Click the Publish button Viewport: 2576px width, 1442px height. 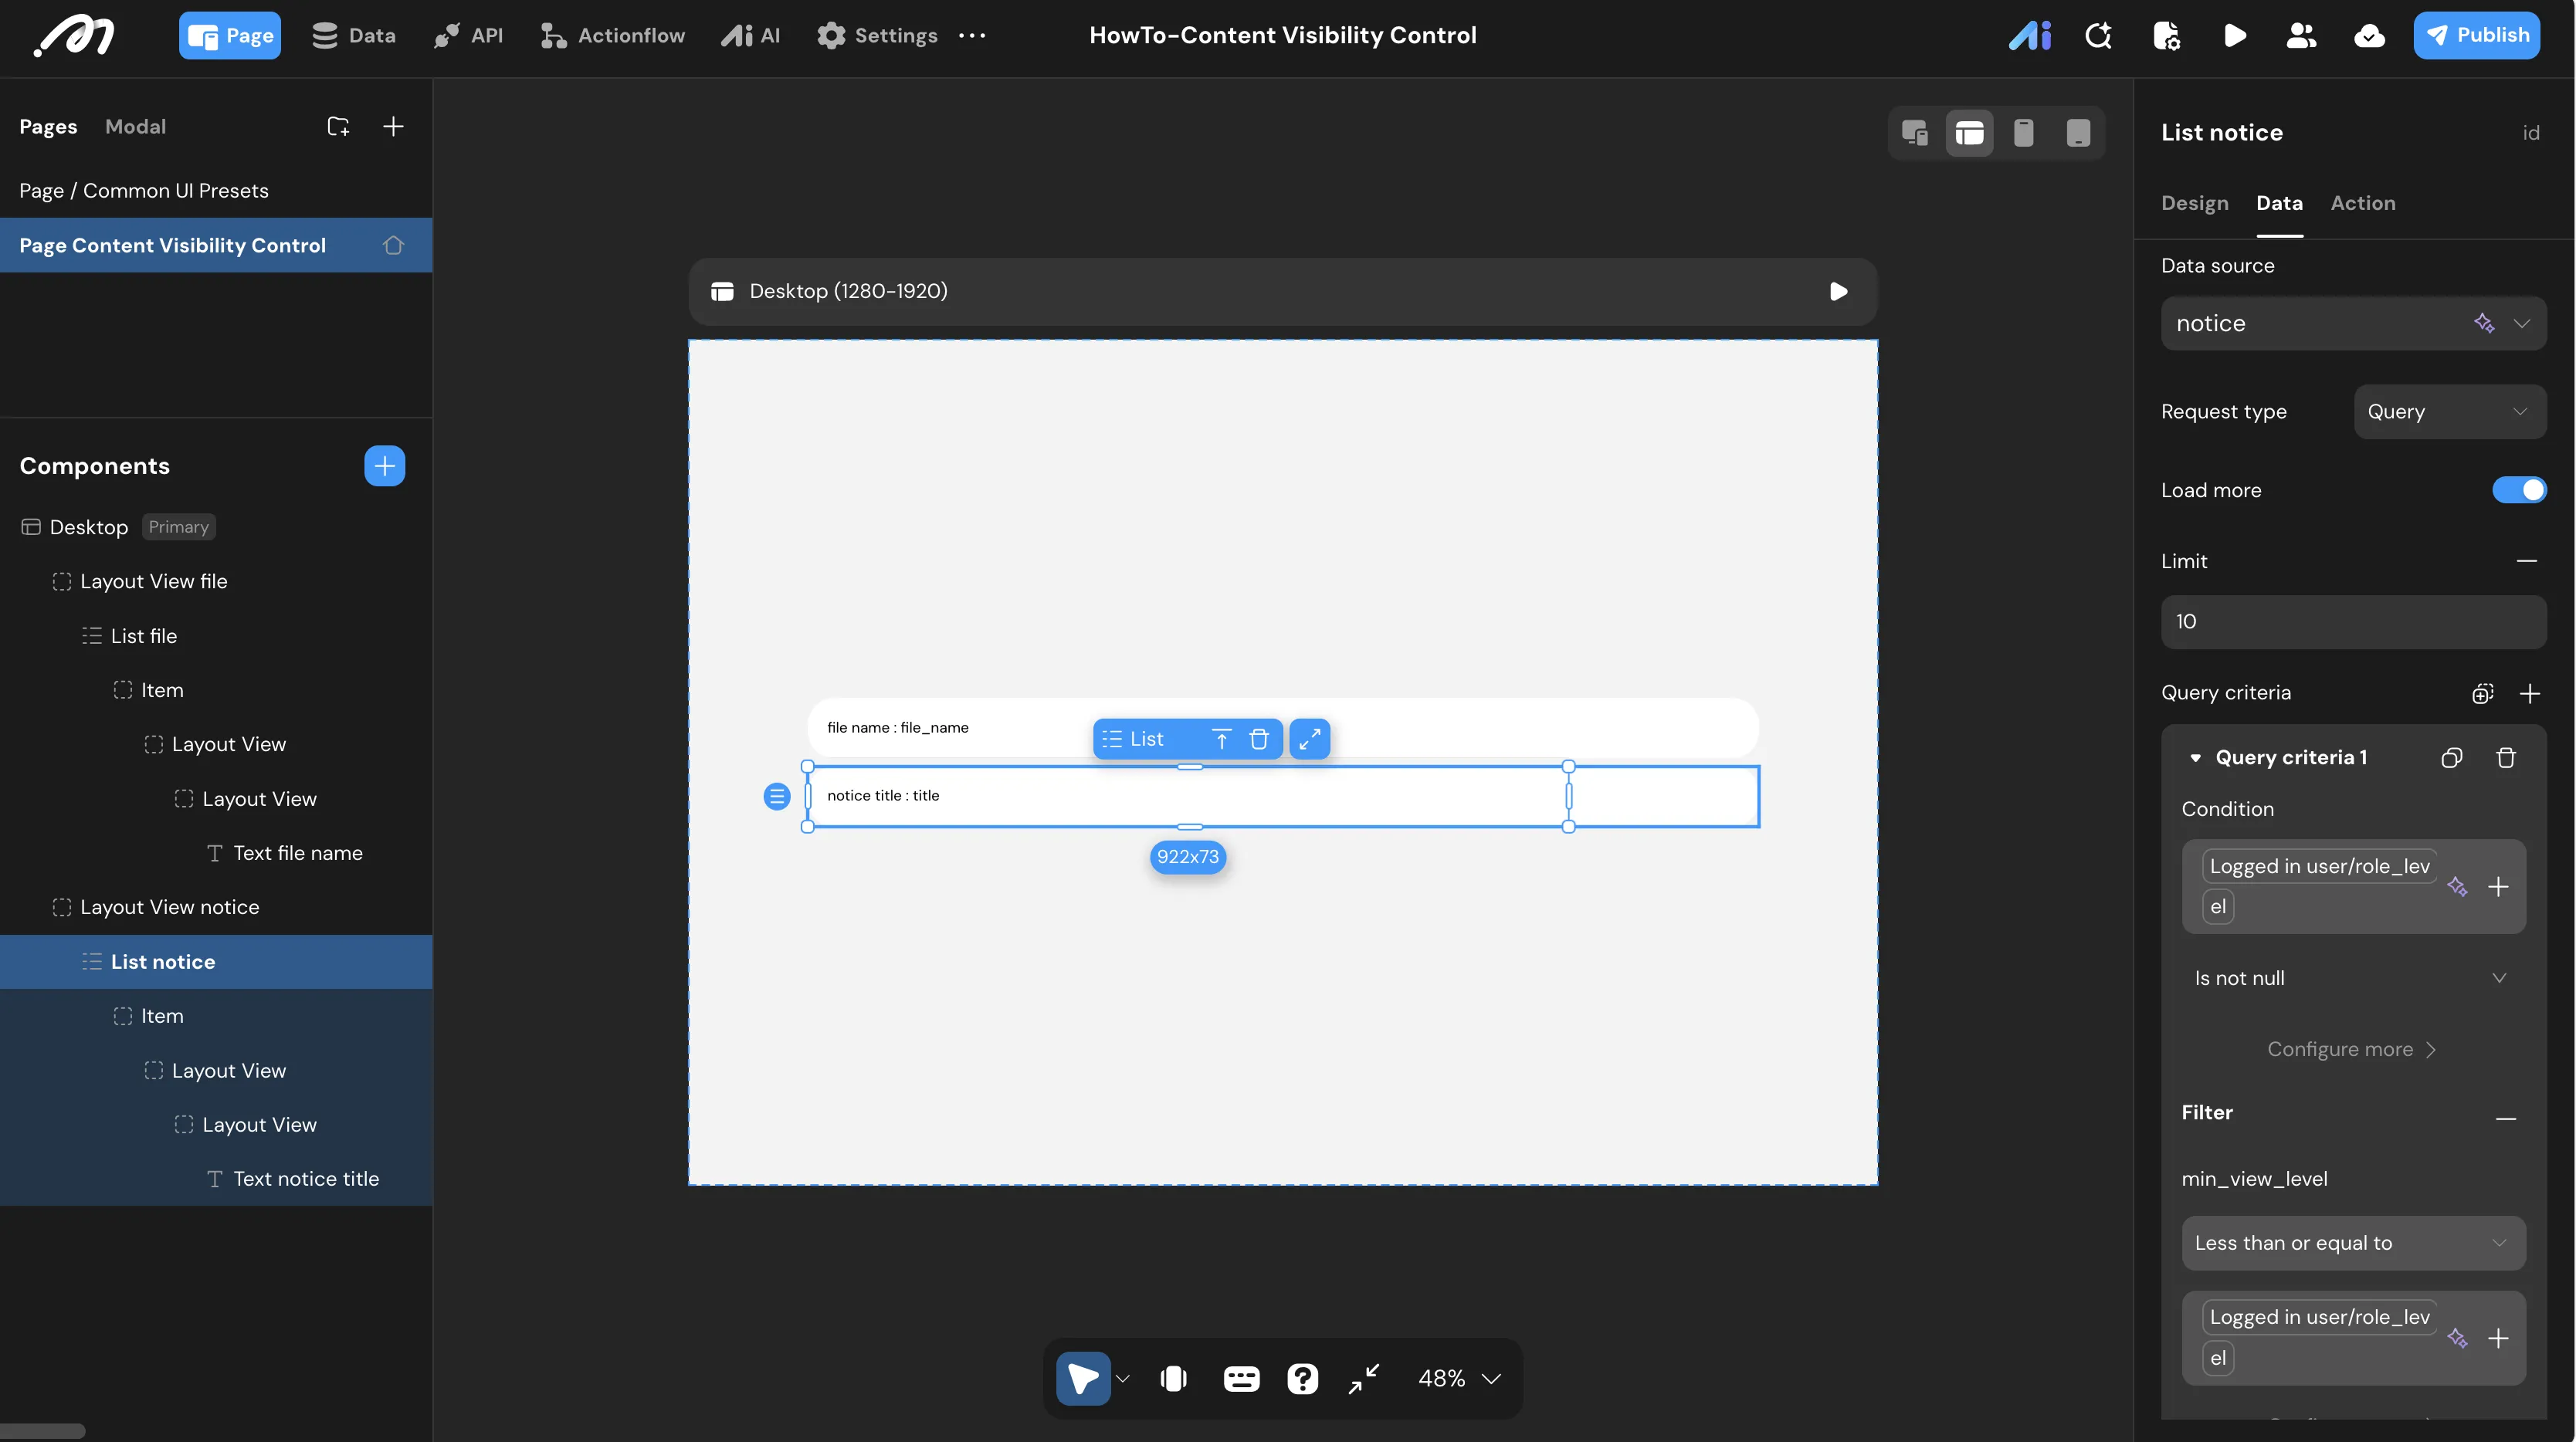pos(2476,35)
